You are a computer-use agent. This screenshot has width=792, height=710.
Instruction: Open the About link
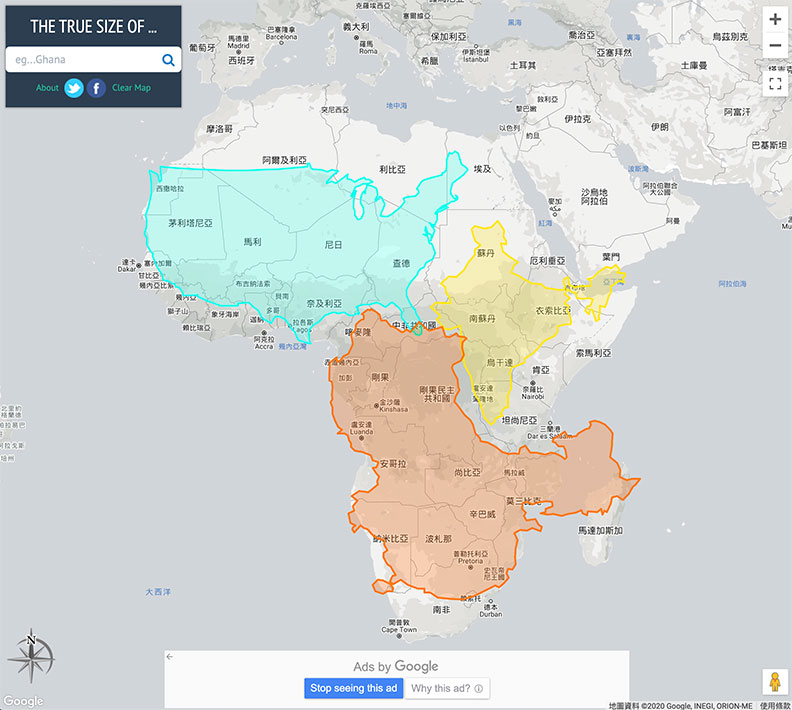(x=47, y=88)
